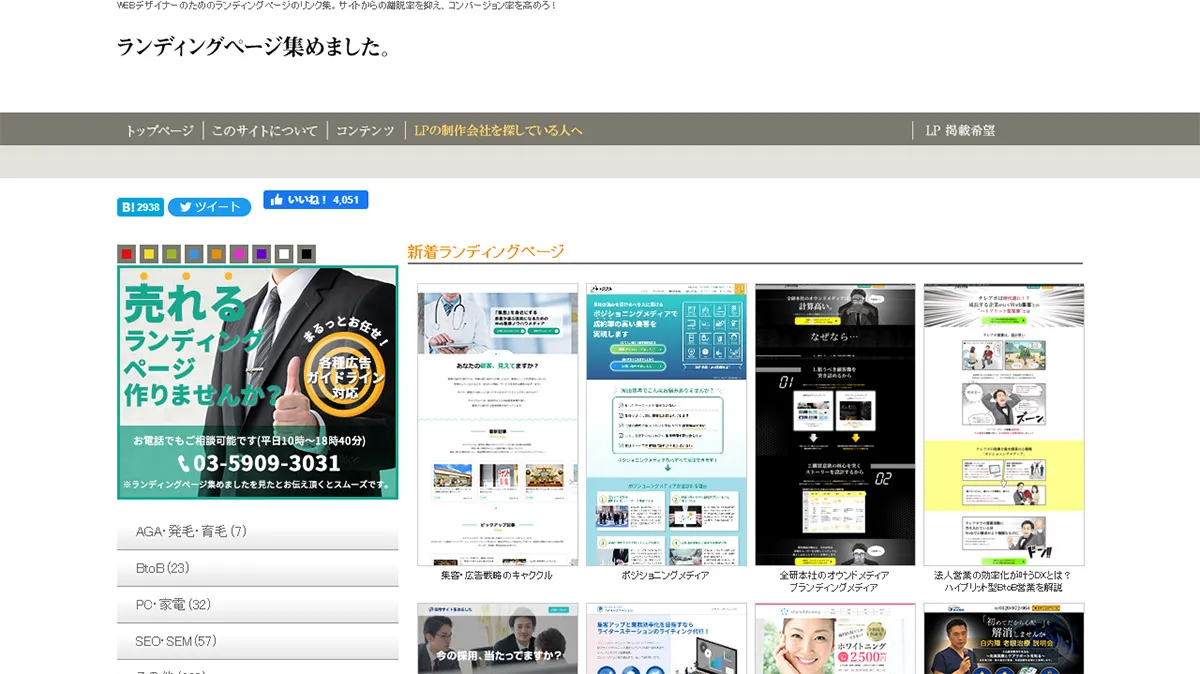Select the red color filter swatch

click(126, 254)
